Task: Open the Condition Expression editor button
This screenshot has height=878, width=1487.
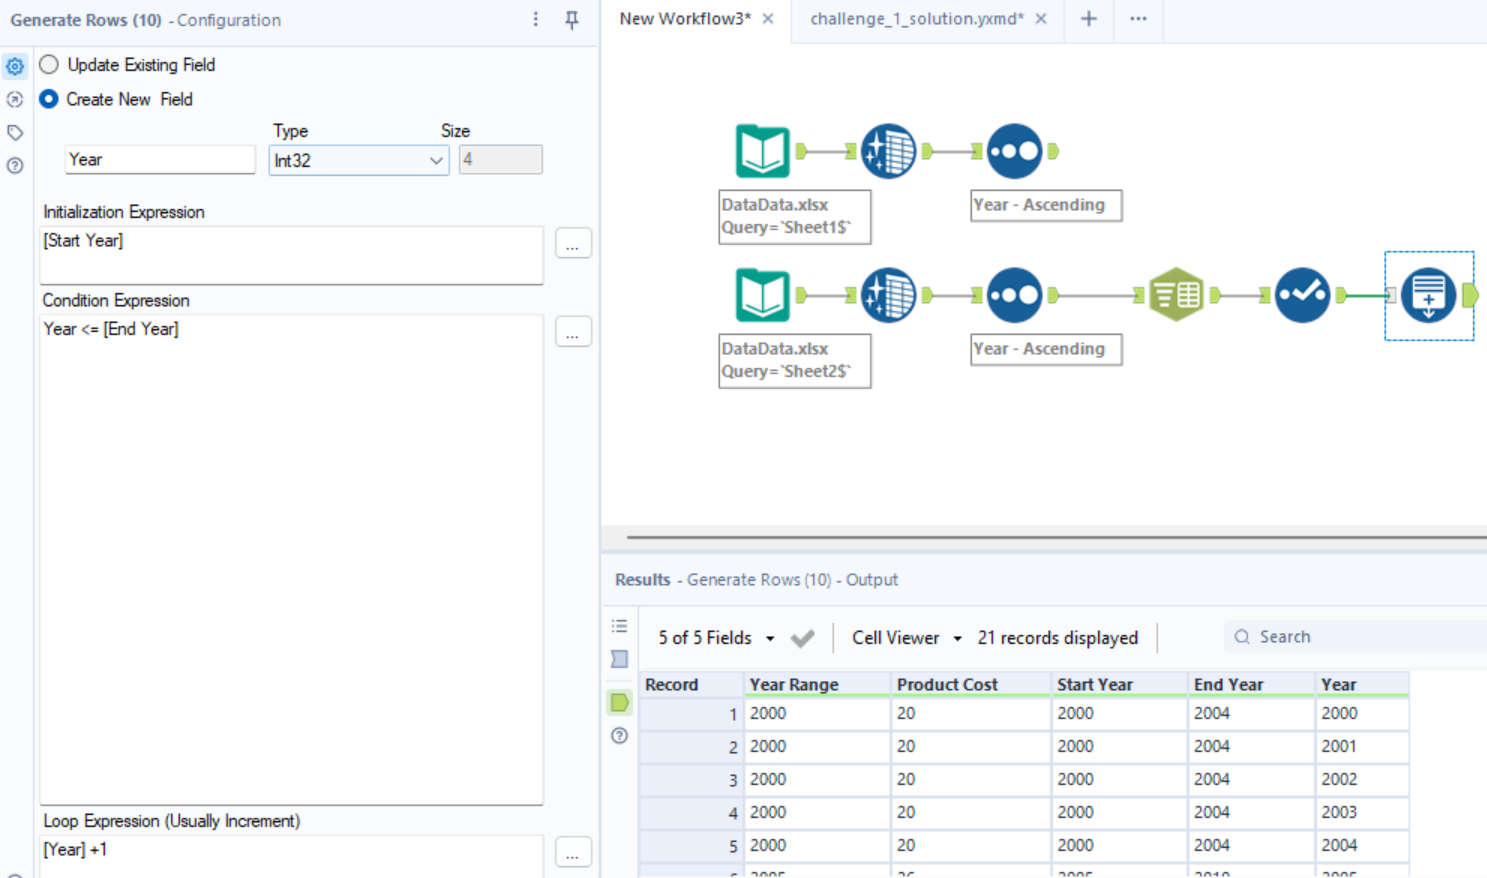Action: pos(572,332)
